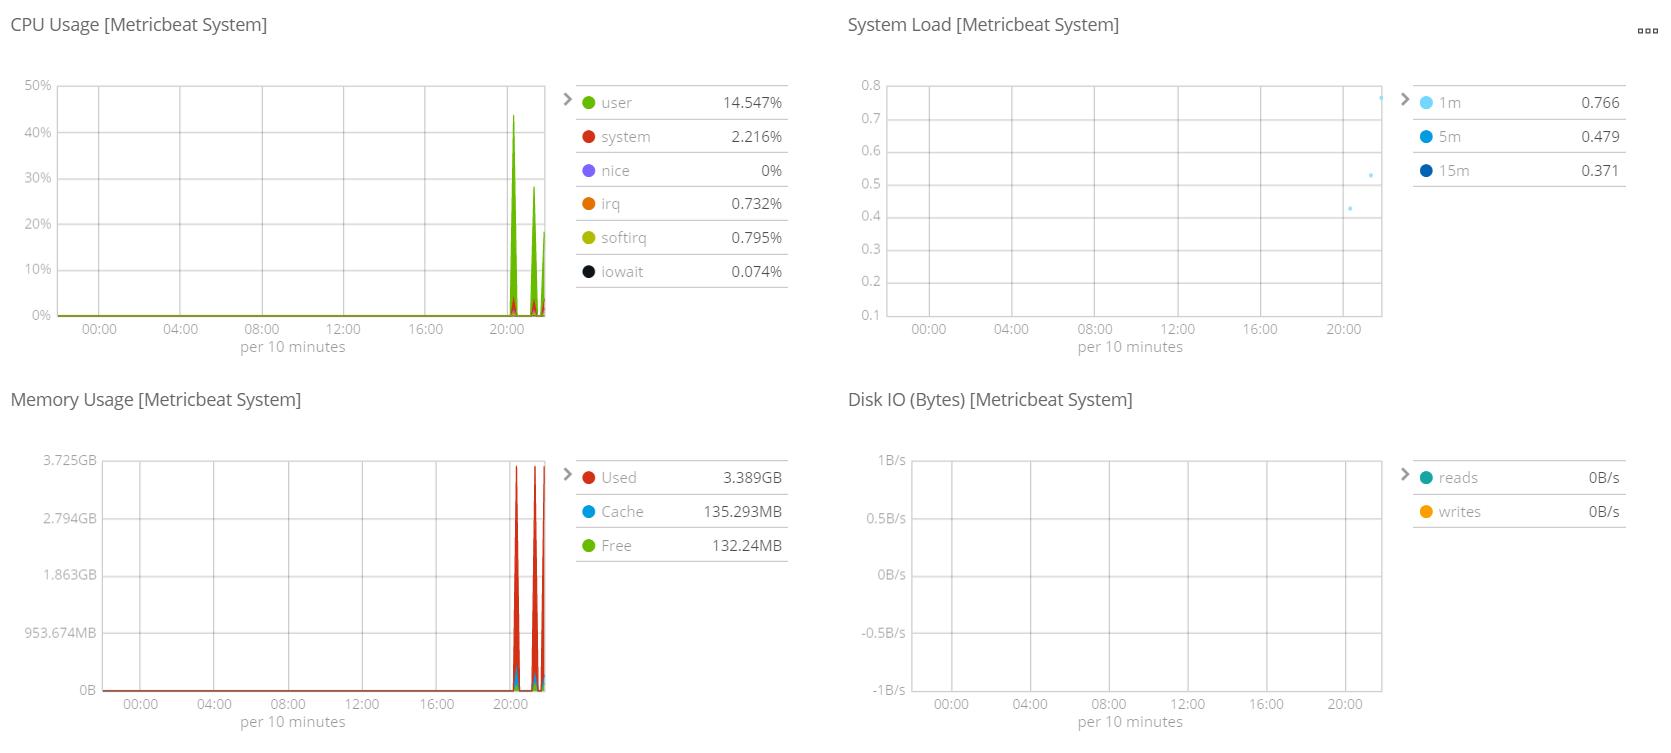
Task: Click the dark-blue 15m color dot
Action: coord(1426,171)
